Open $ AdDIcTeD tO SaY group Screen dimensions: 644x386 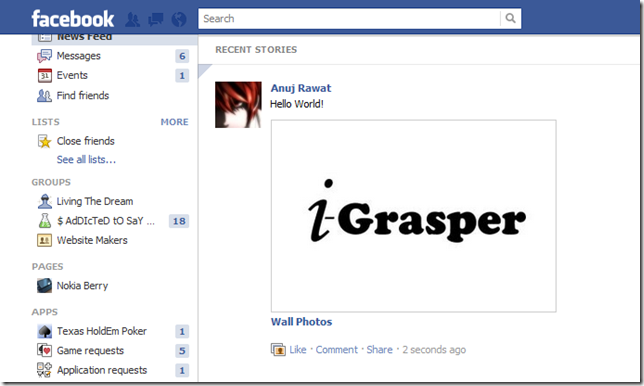pos(106,221)
